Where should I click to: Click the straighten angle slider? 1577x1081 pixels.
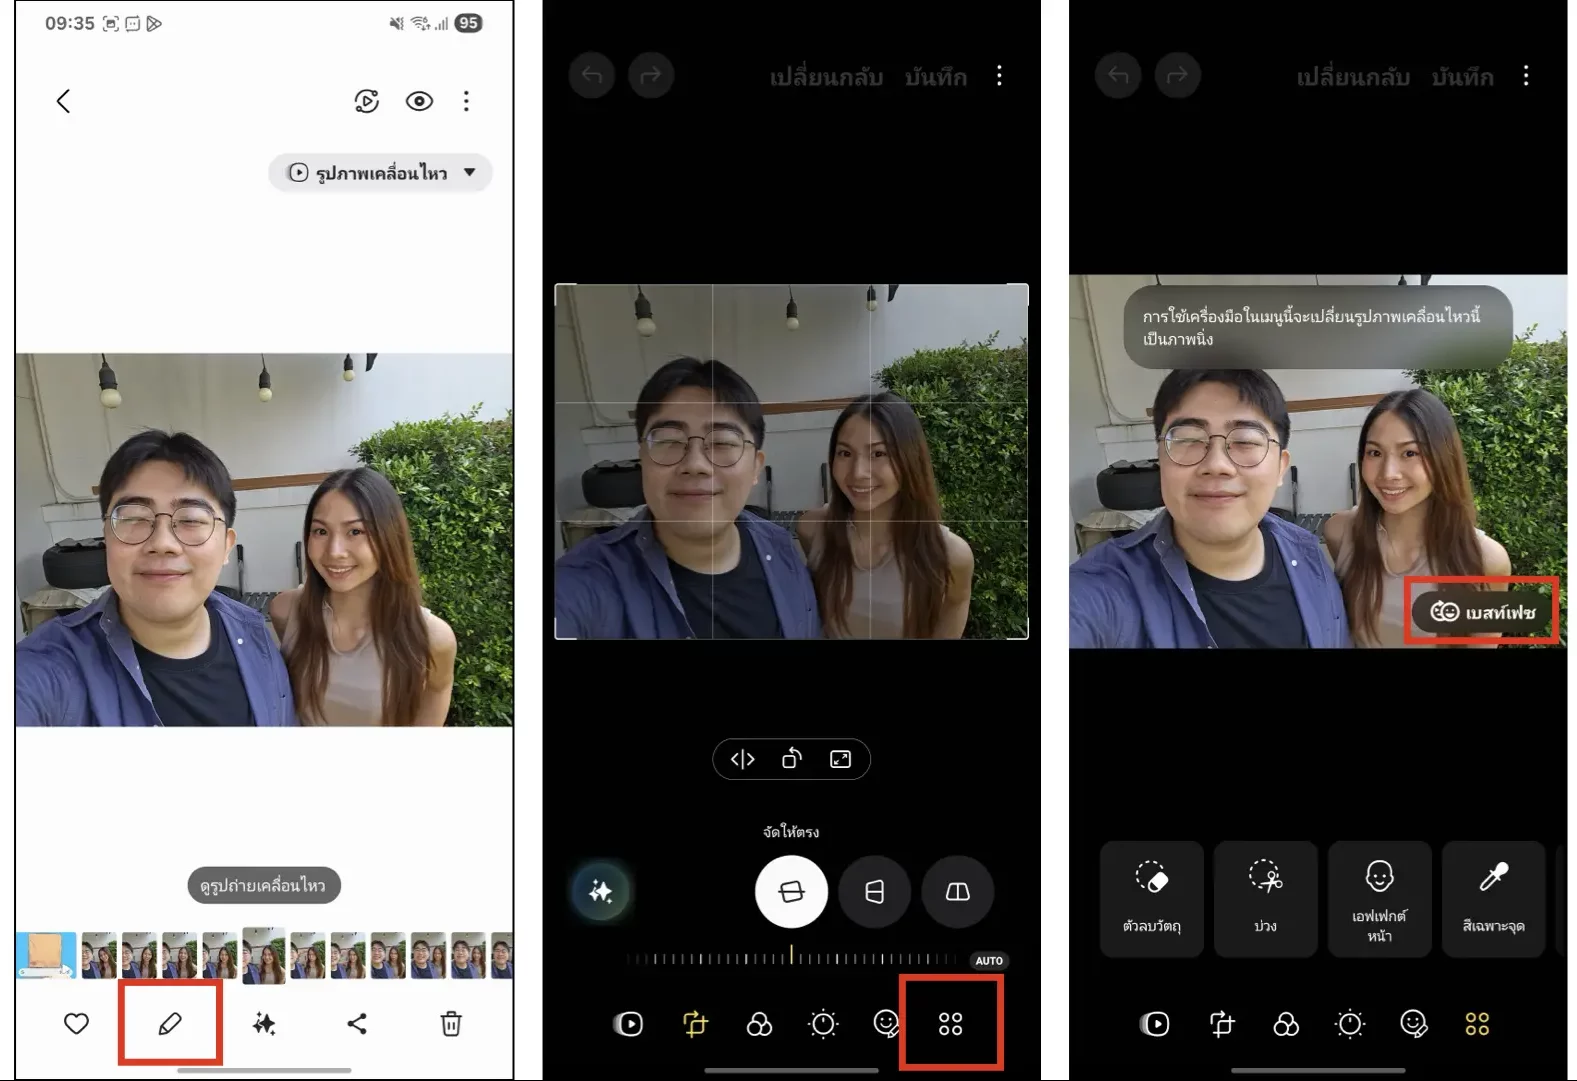791,959
